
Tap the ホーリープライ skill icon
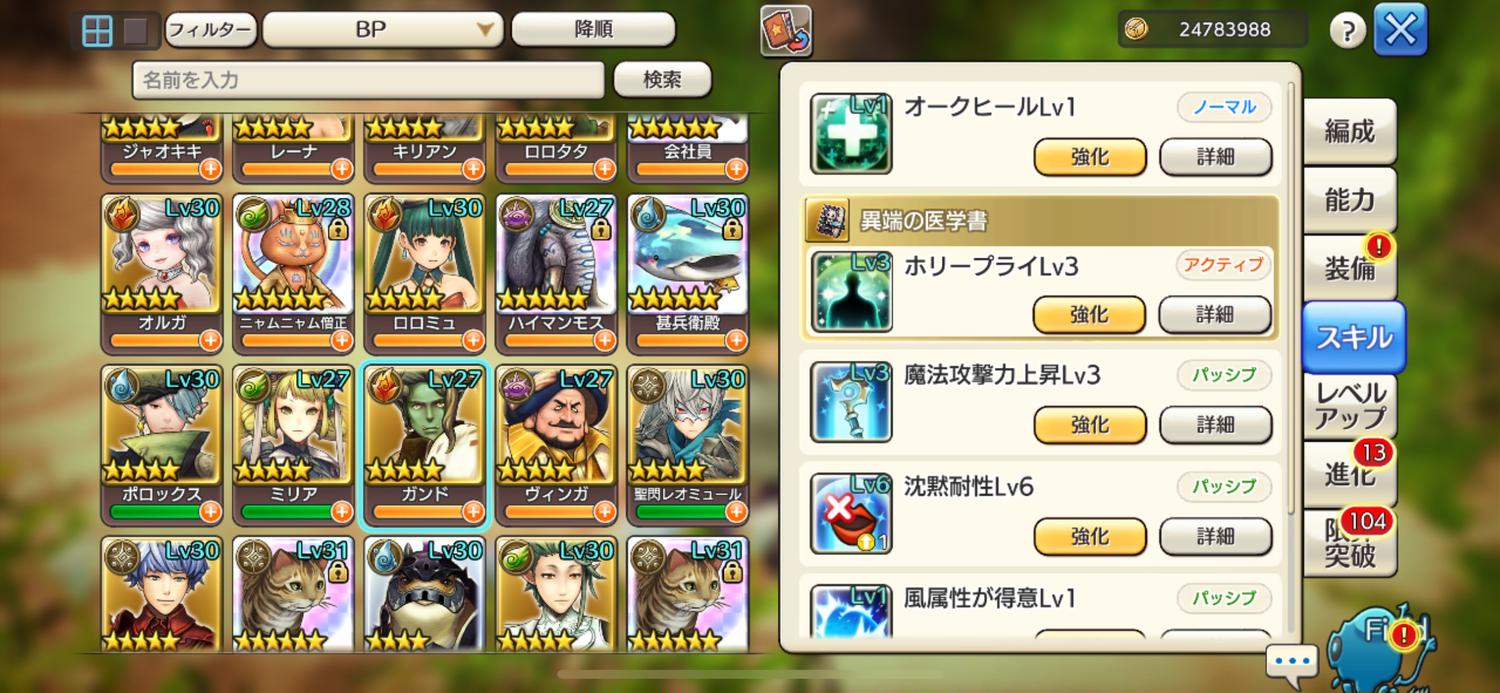tap(851, 292)
